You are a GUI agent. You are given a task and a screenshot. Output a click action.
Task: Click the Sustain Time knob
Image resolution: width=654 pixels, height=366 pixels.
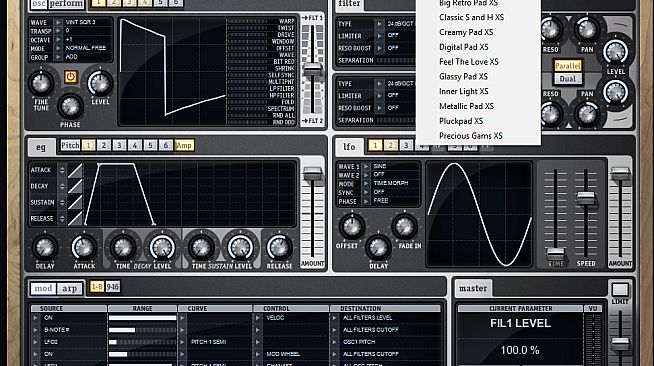[201, 247]
